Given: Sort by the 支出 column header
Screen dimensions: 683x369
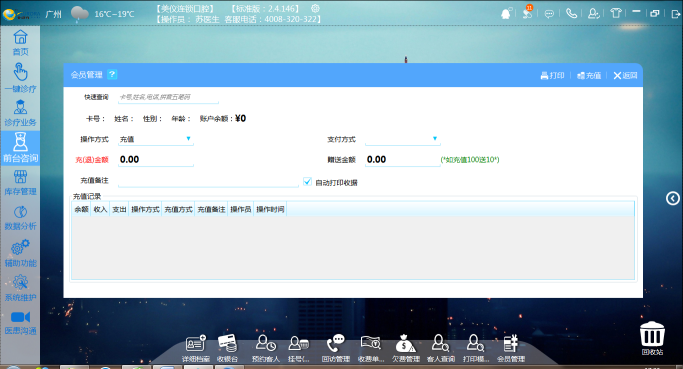Looking at the screenshot, I should pos(119,210).
